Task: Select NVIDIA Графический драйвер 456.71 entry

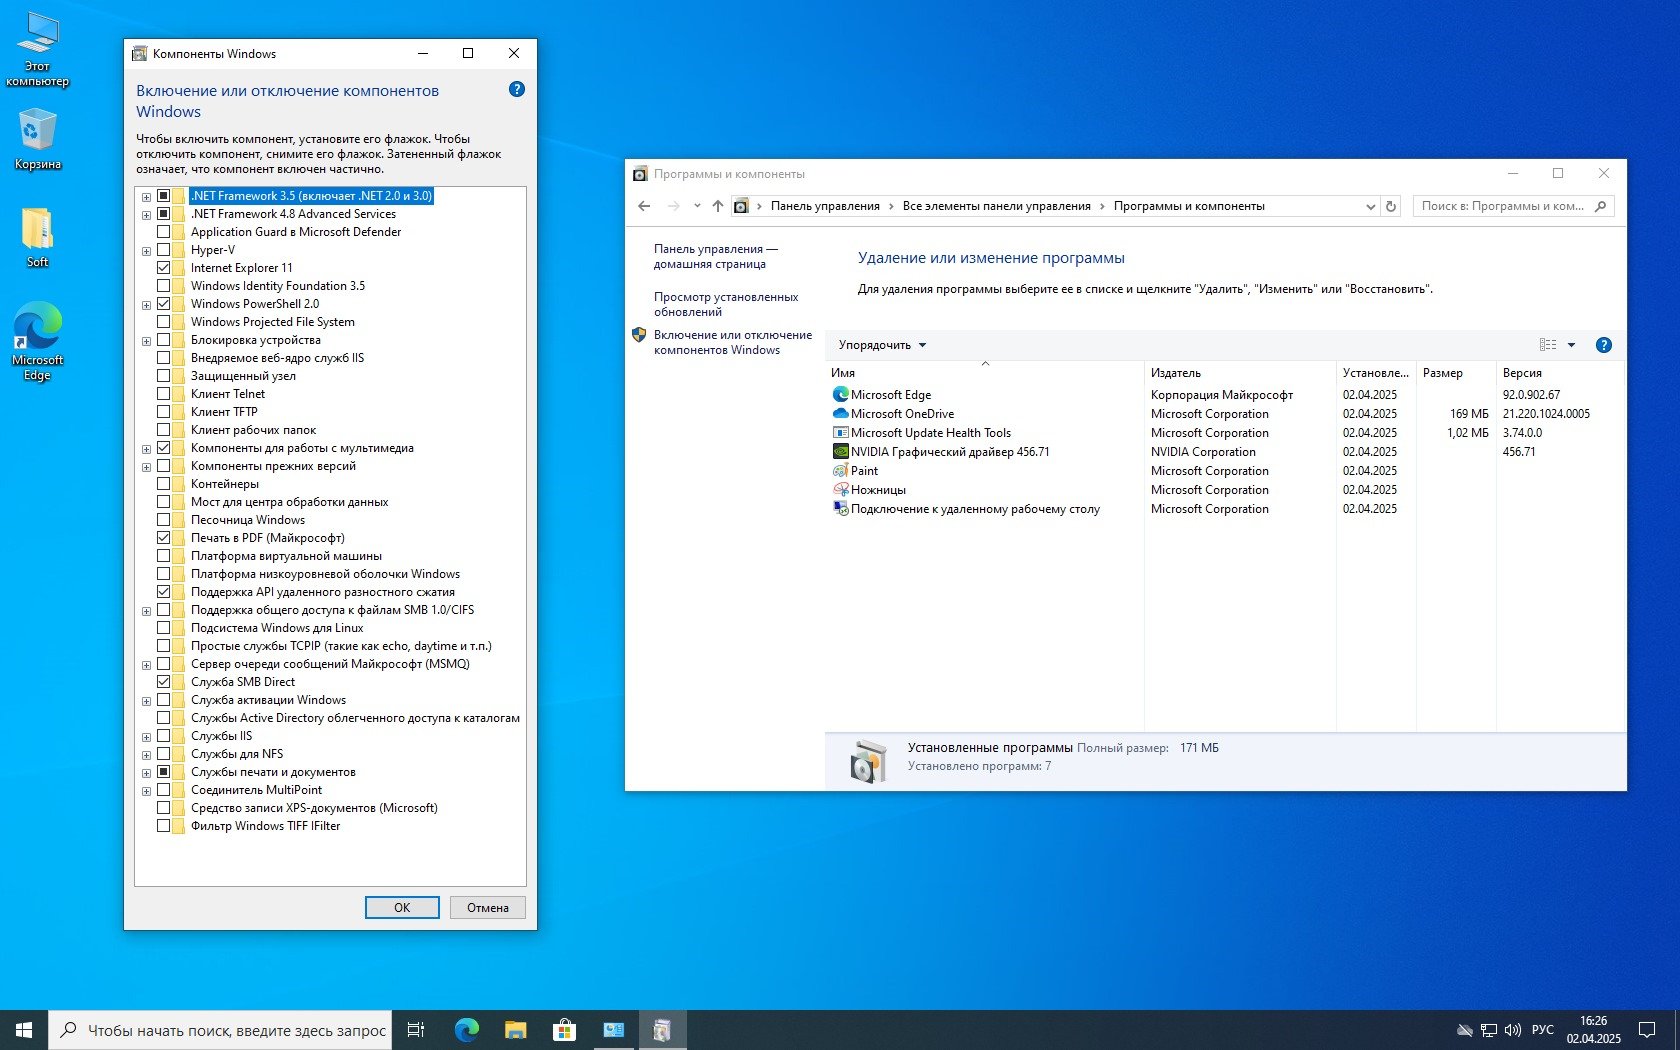Action: 949,452
